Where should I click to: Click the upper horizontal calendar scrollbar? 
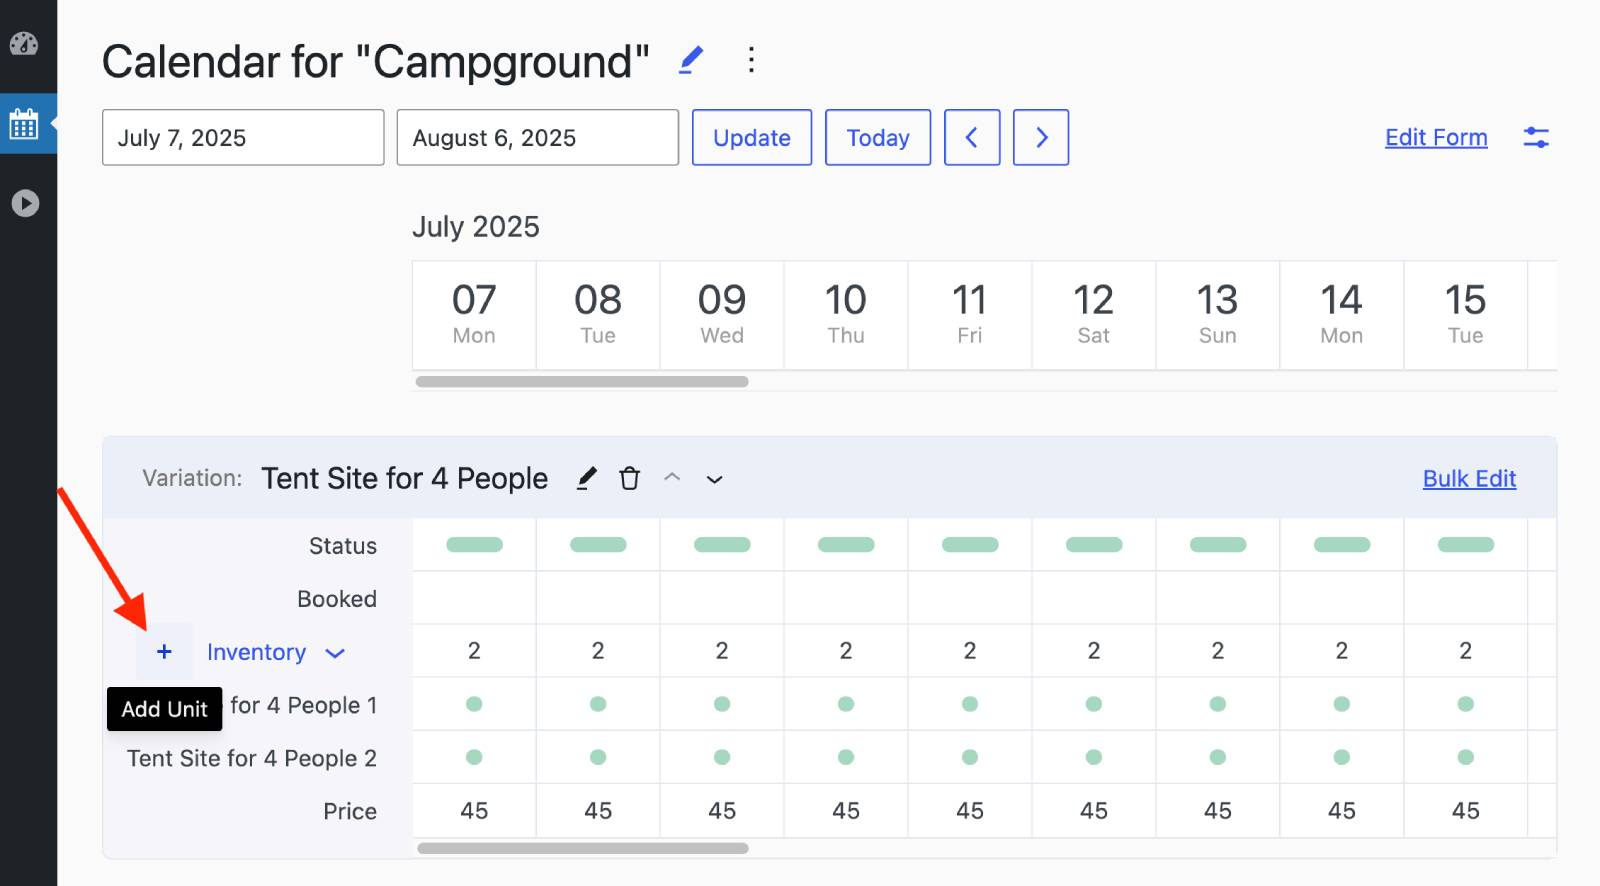coord(582,381)
